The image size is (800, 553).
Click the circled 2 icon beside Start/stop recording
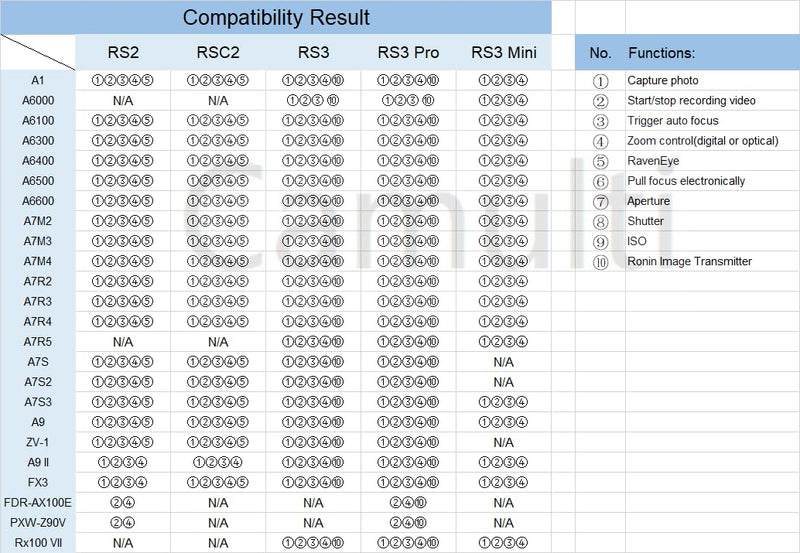click(x=601, y=101)
